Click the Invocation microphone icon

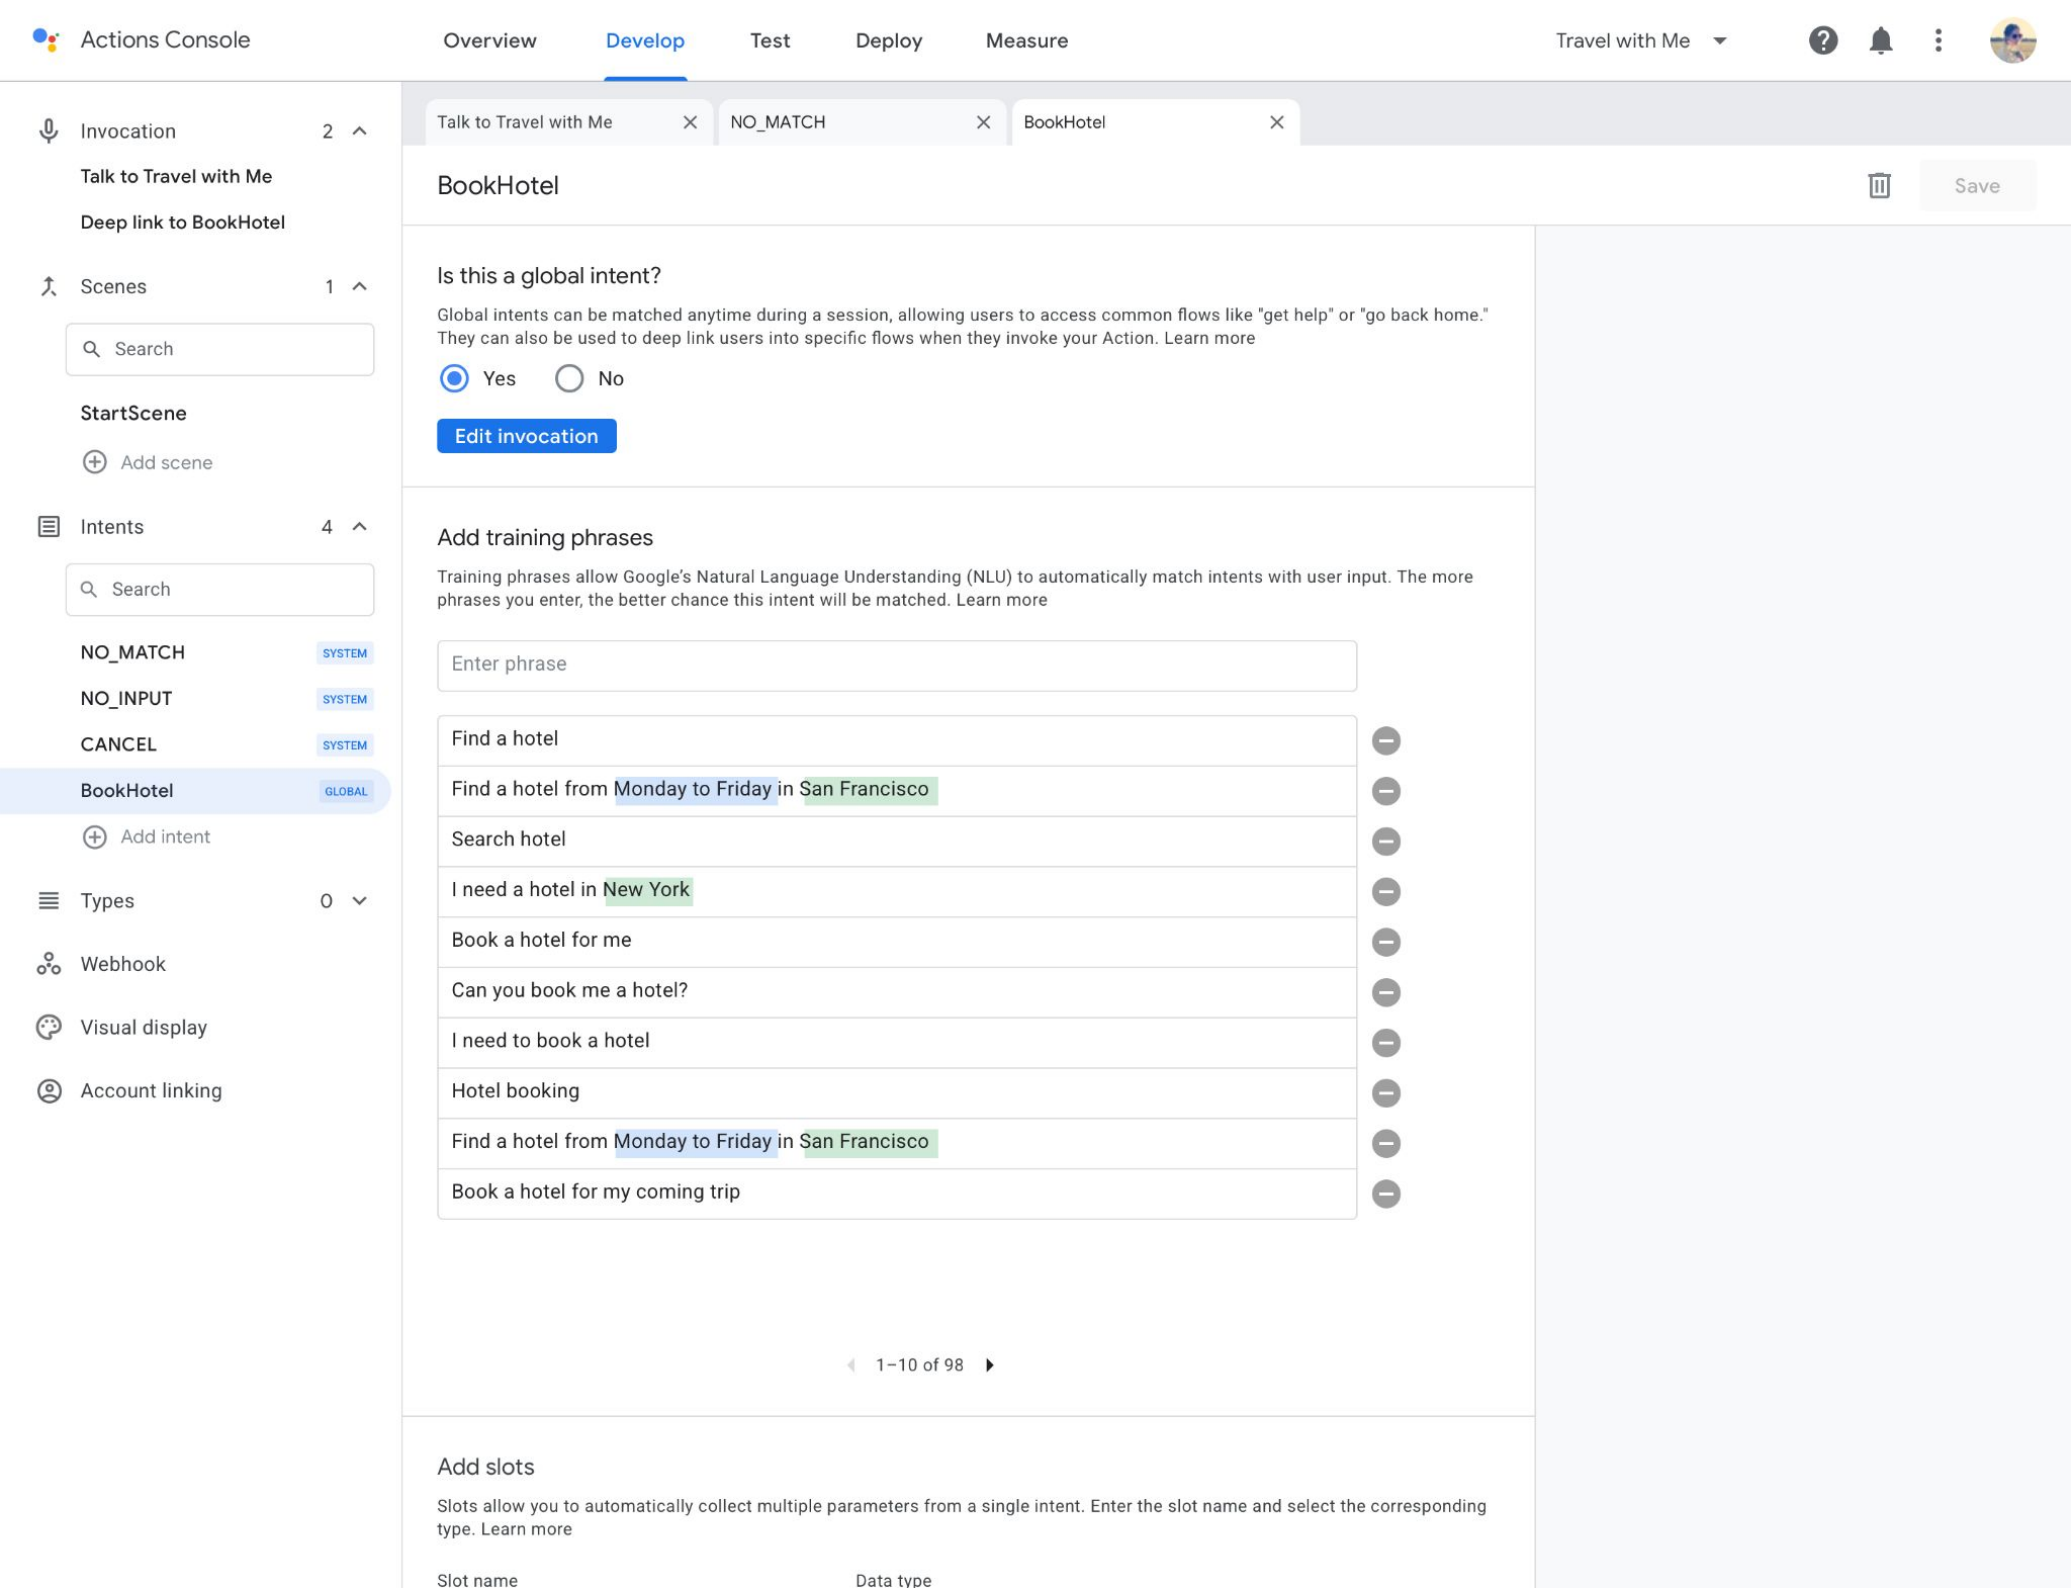pyautogui.click(x=48, y=131)
